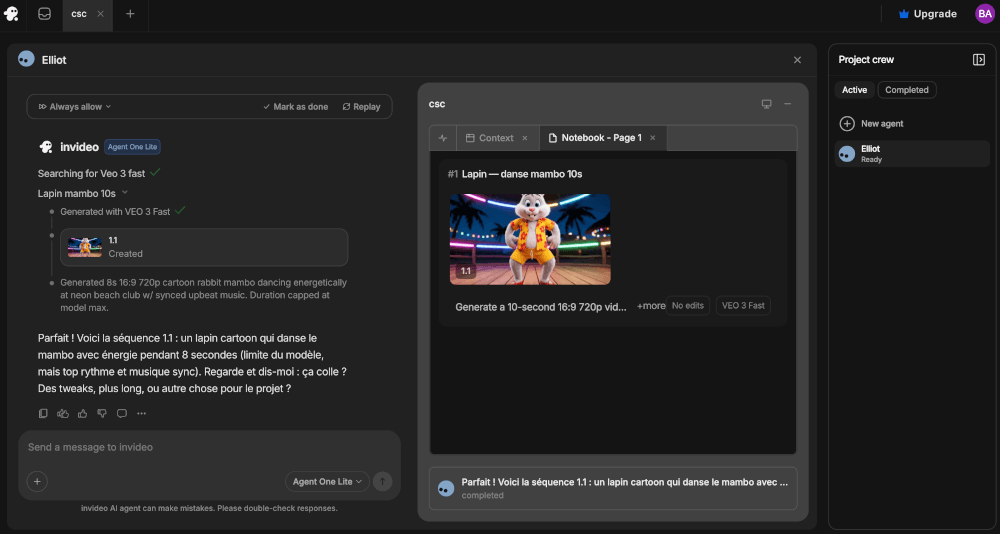Expand the prompt with +more

pos(651,306)
